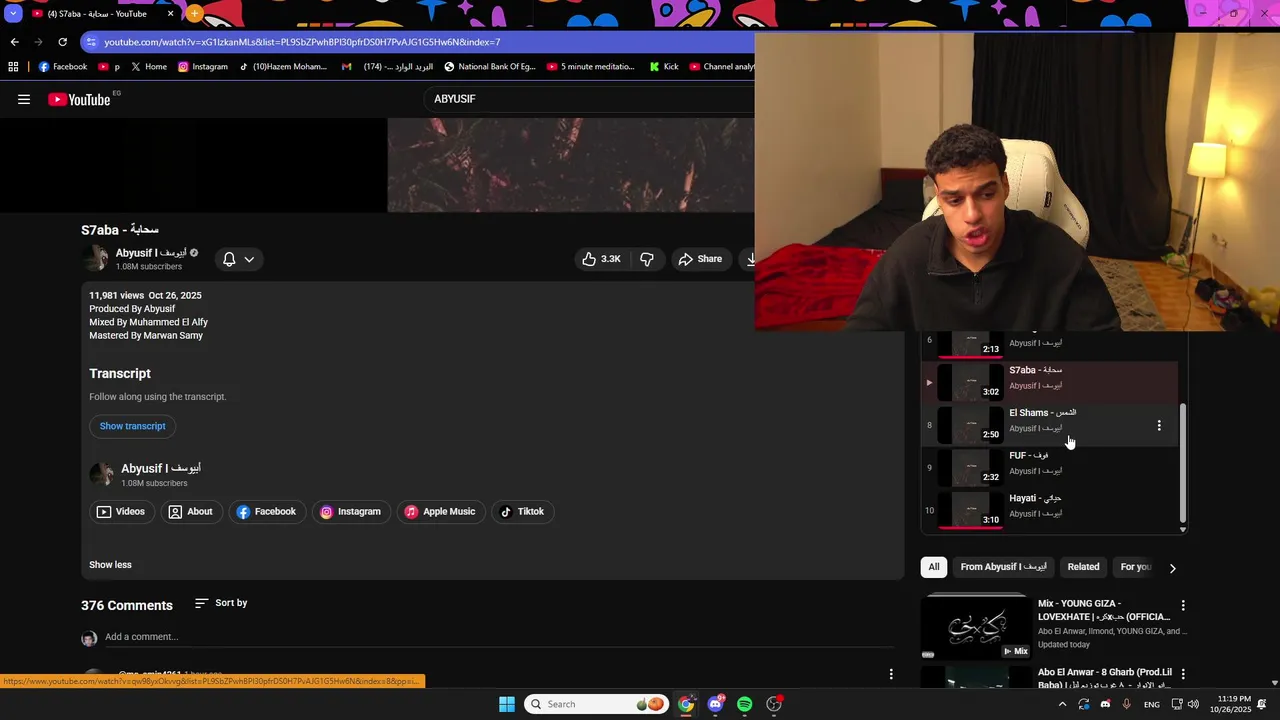The width and height of the screenshot is (1280, 720).
Task: Open Abyusif channel avatar beside video title
Action: pos(95,258)
